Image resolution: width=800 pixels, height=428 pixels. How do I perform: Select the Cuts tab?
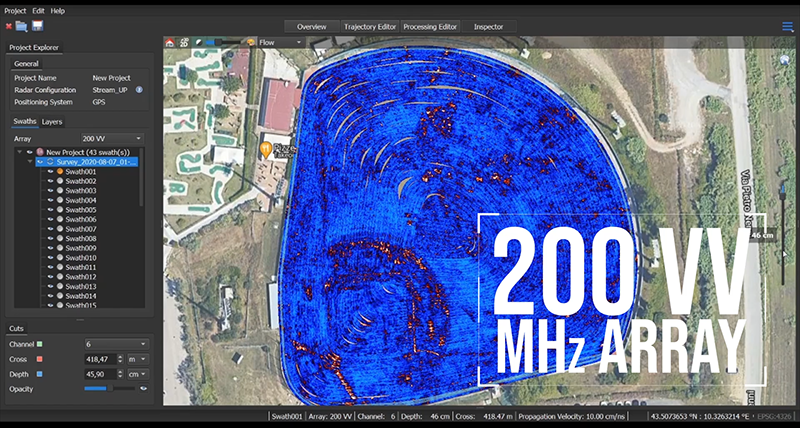[x=16, y=329]
